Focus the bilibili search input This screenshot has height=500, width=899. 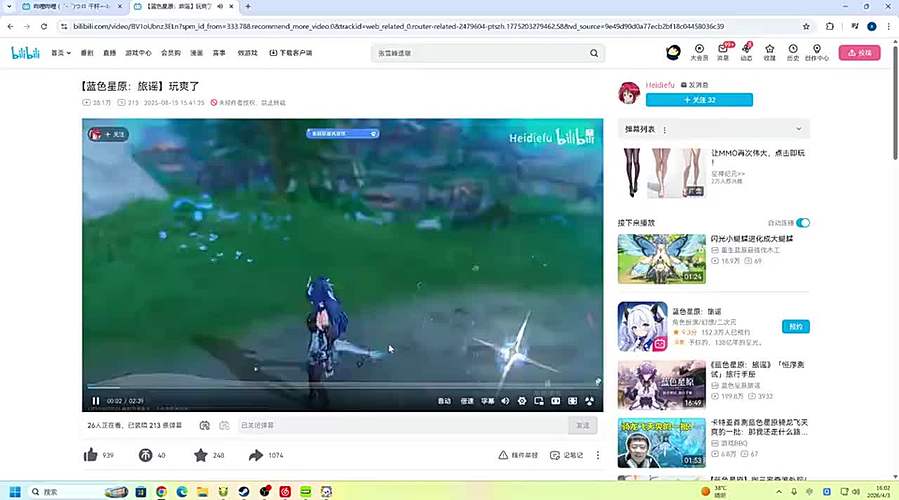479,53
